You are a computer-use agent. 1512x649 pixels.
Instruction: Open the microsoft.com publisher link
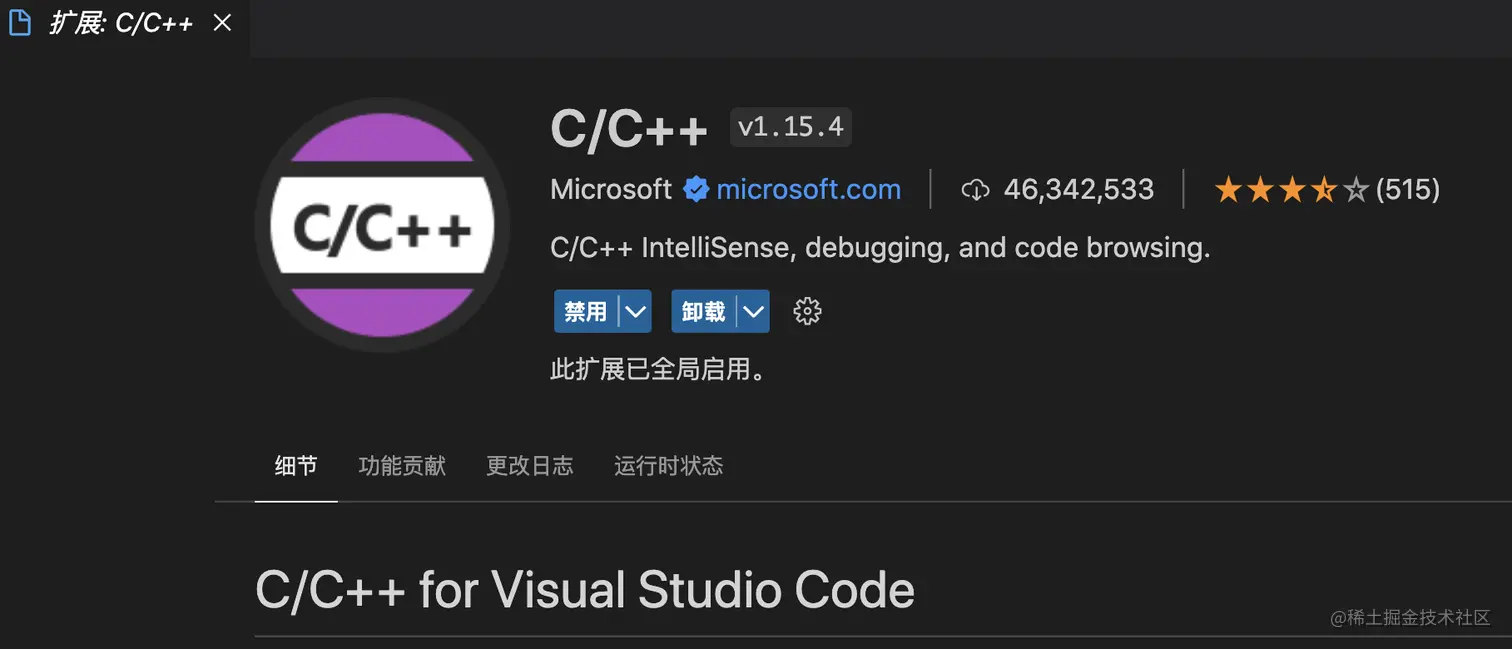[808, 189]
